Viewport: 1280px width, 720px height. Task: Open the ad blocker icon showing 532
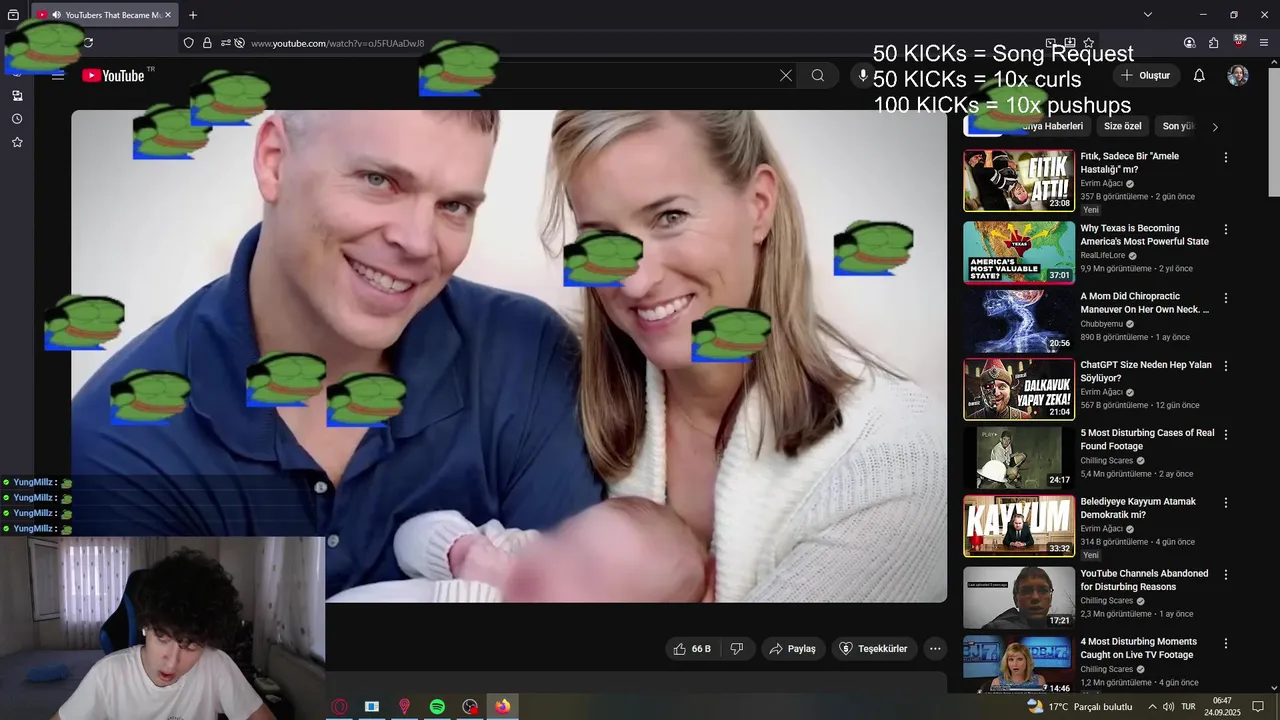(x=1239, y=42)
